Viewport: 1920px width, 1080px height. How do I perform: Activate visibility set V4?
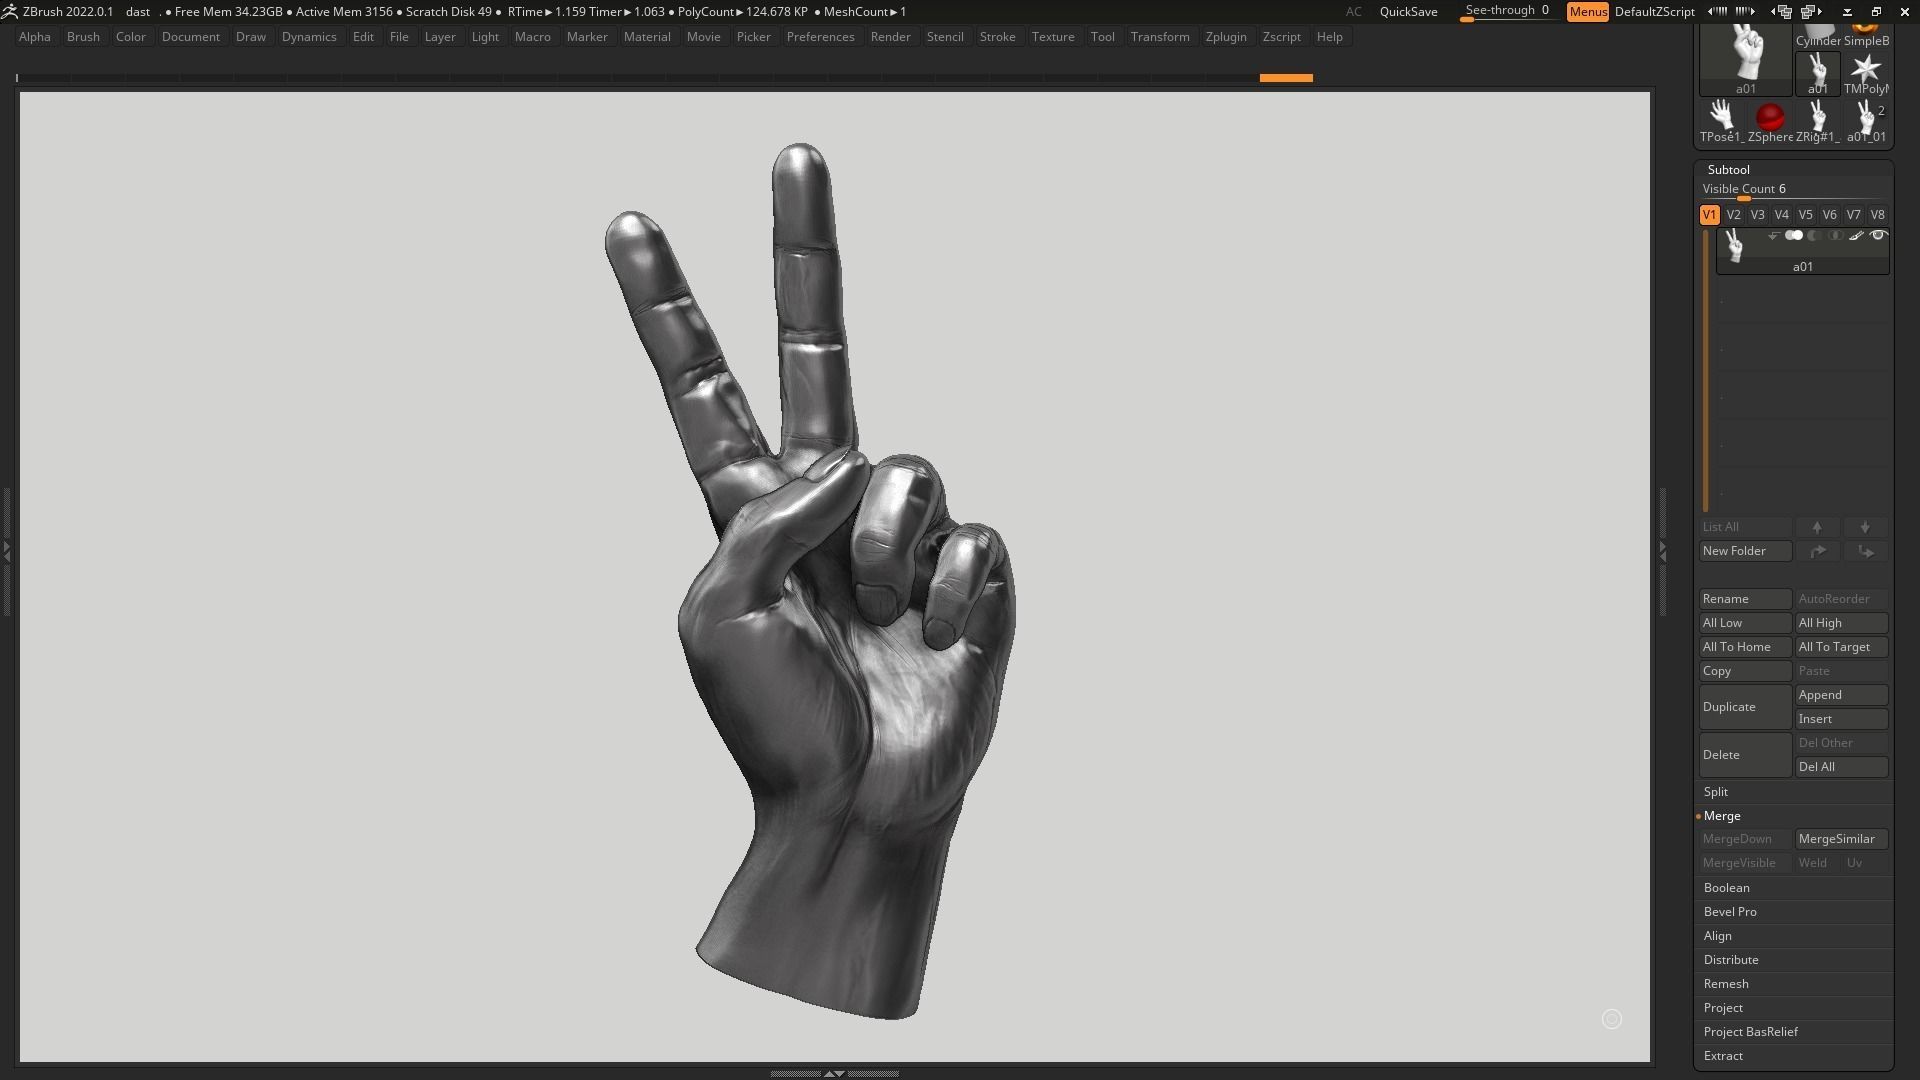1781,215
